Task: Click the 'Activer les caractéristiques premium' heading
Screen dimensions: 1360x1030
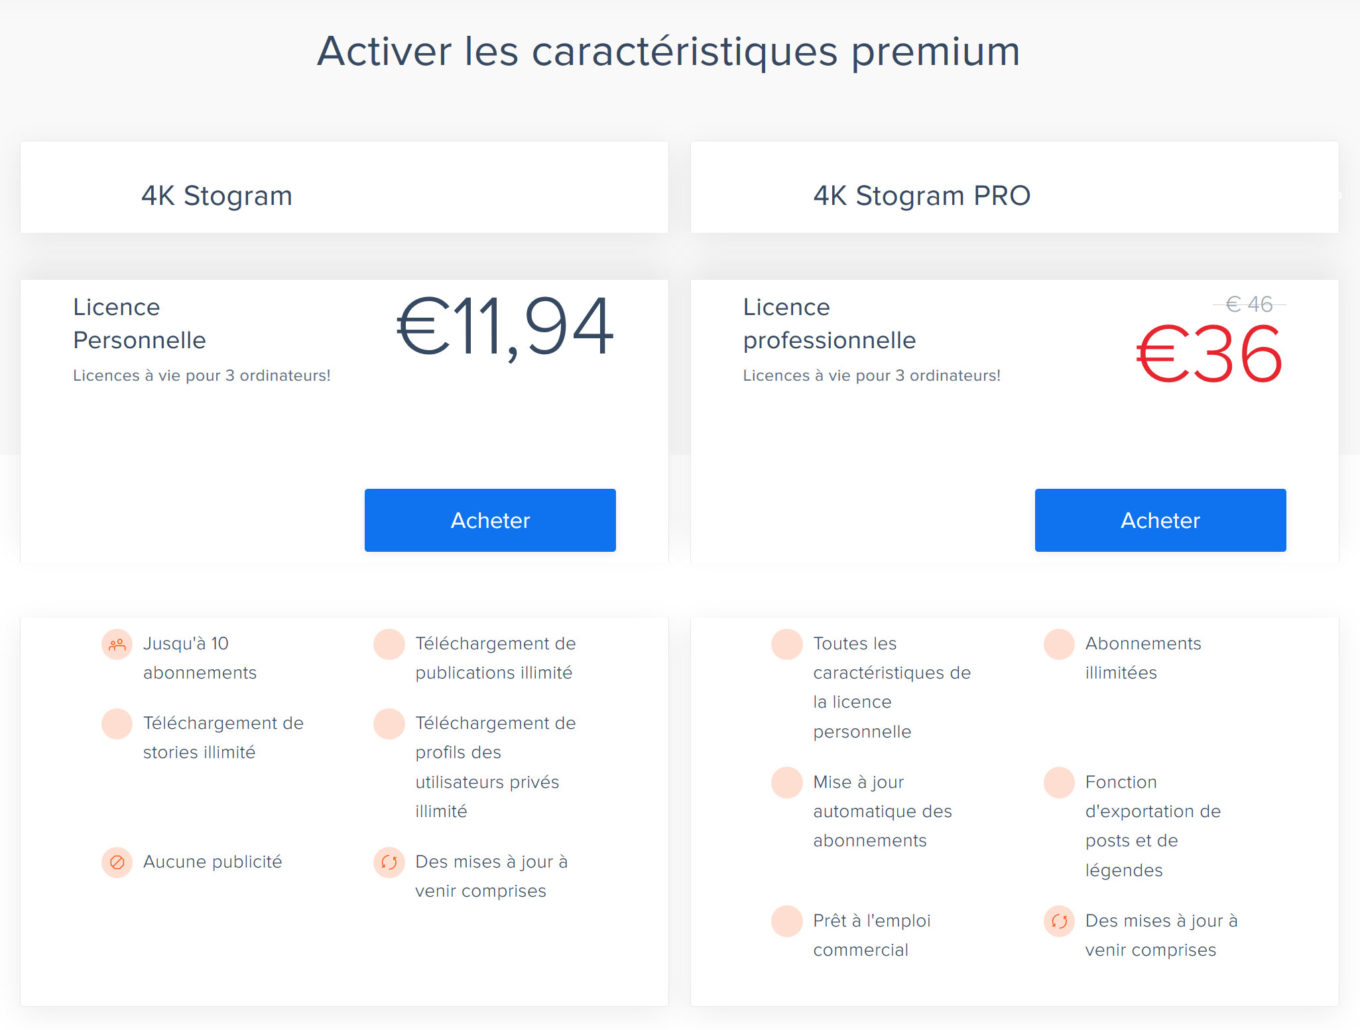Action: (668, 51)
